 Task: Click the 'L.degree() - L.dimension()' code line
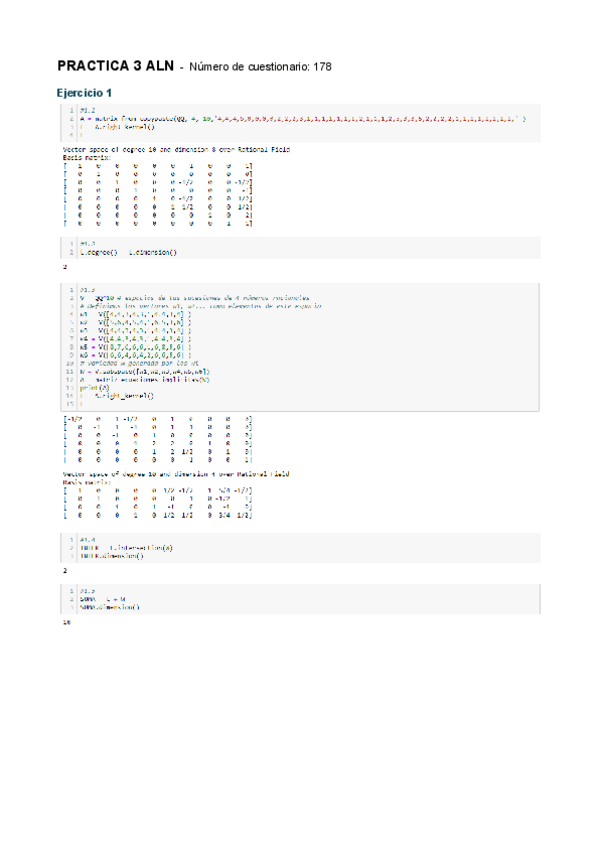[128, 252]
